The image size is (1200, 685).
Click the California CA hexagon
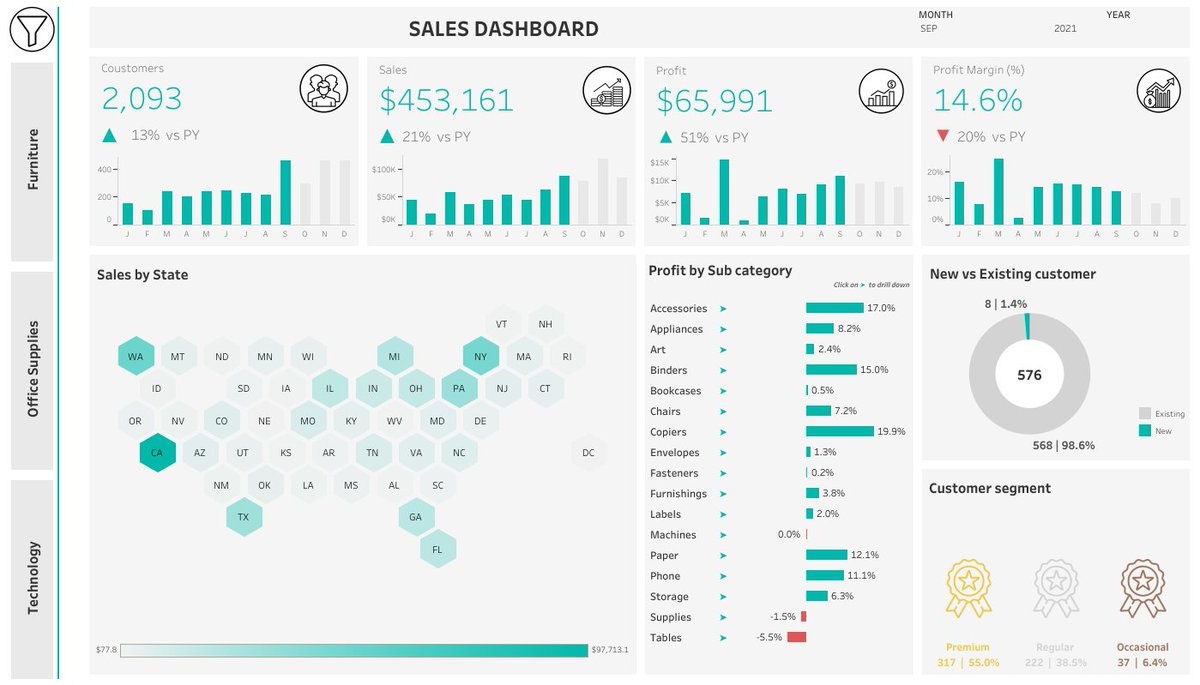[157, 453]
